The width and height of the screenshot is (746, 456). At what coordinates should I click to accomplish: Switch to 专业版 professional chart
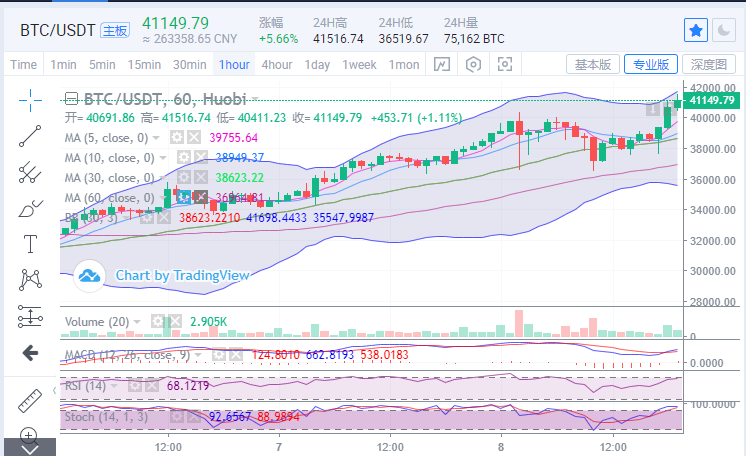(651, 64)
